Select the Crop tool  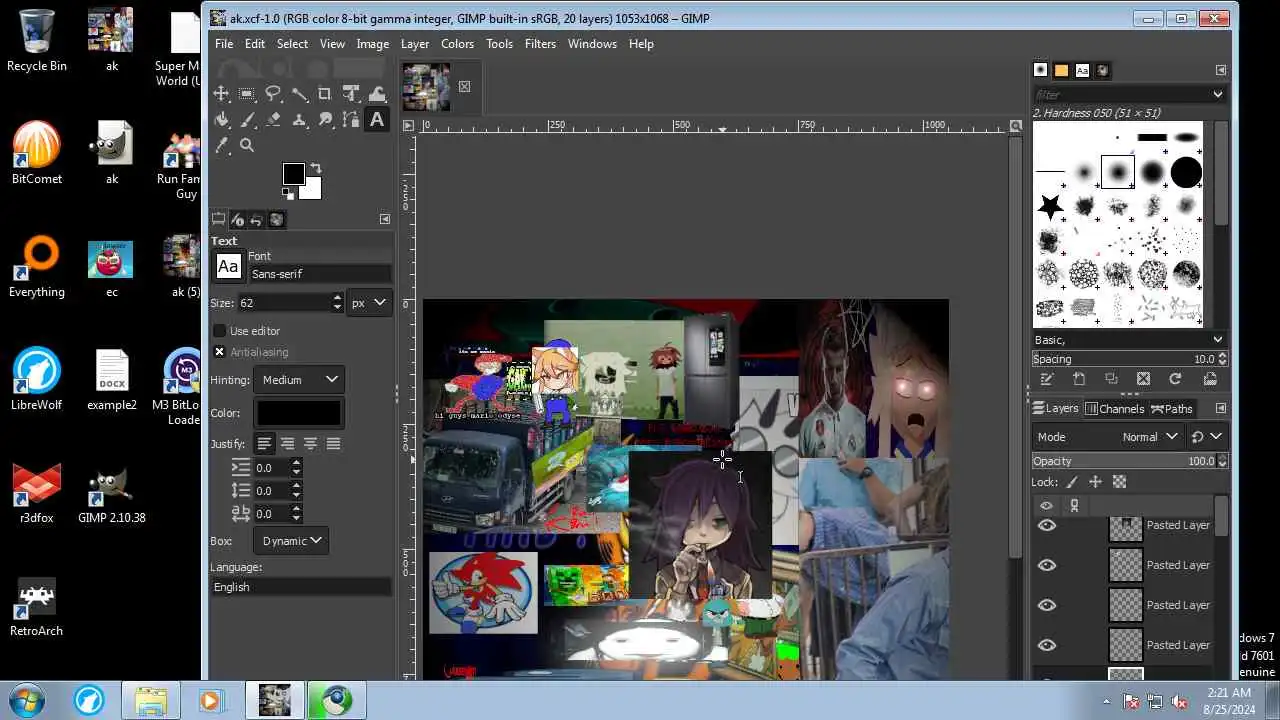325,94
